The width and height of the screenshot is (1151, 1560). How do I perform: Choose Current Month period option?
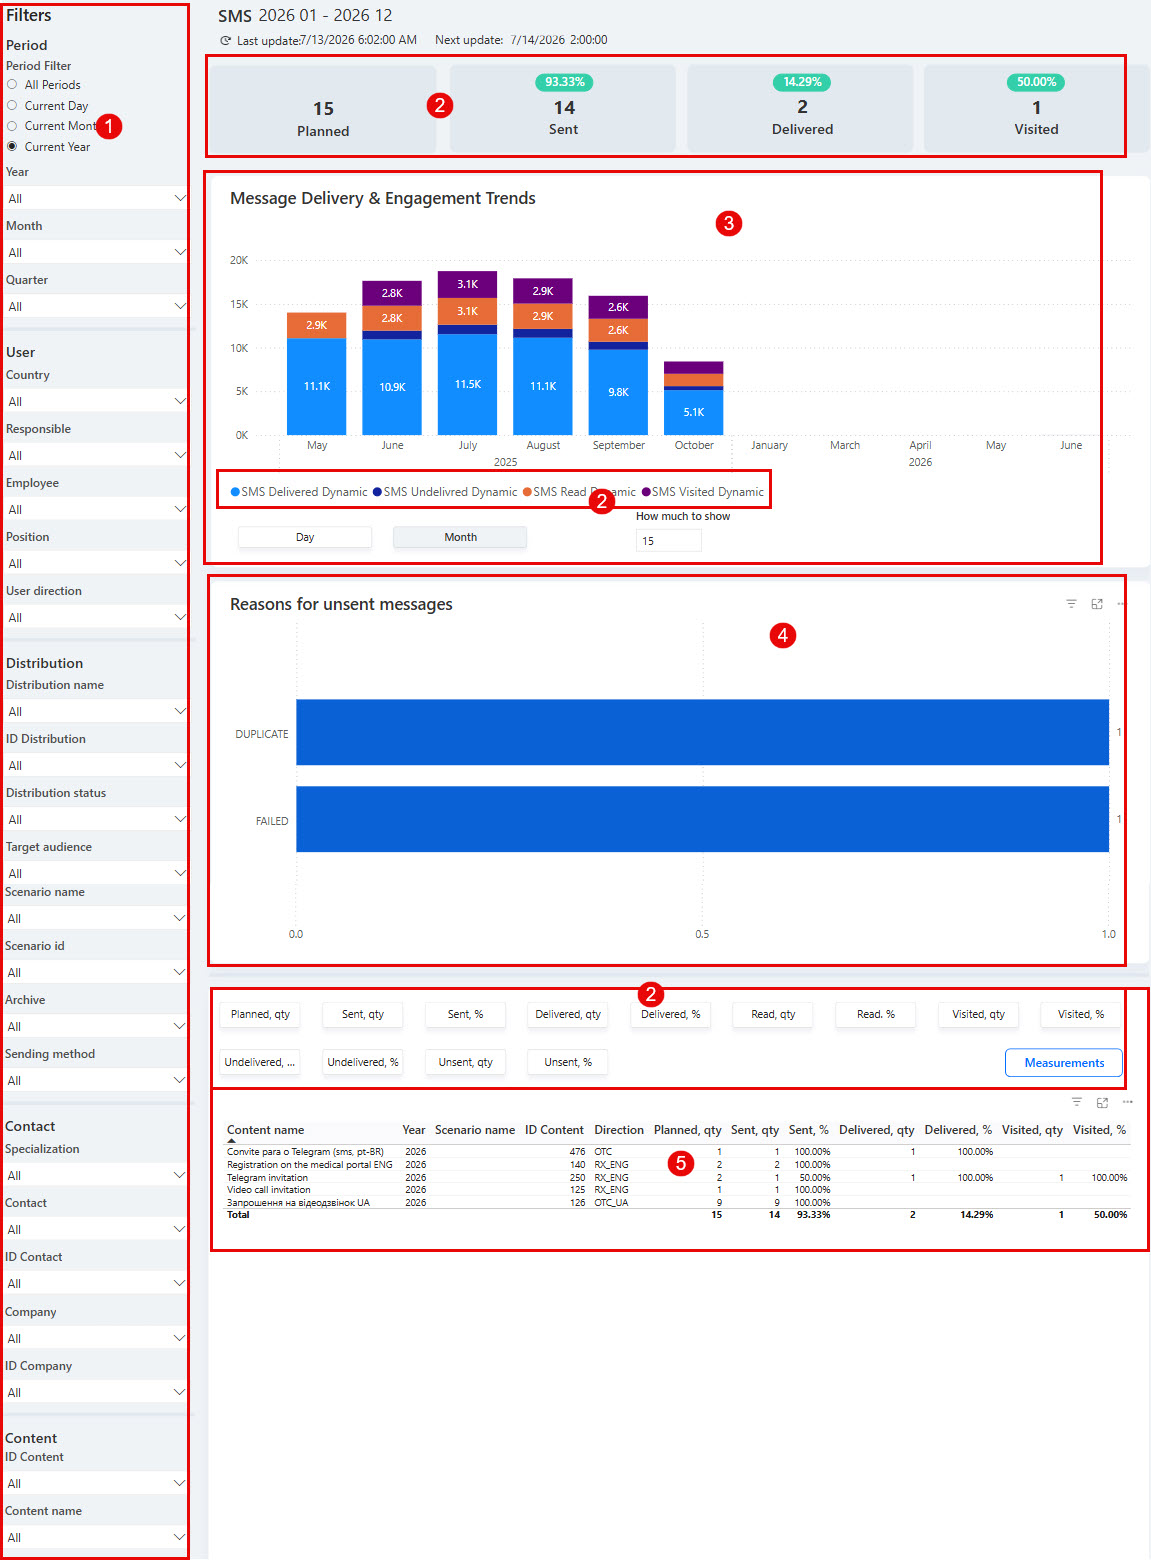(x=12, y=126)
